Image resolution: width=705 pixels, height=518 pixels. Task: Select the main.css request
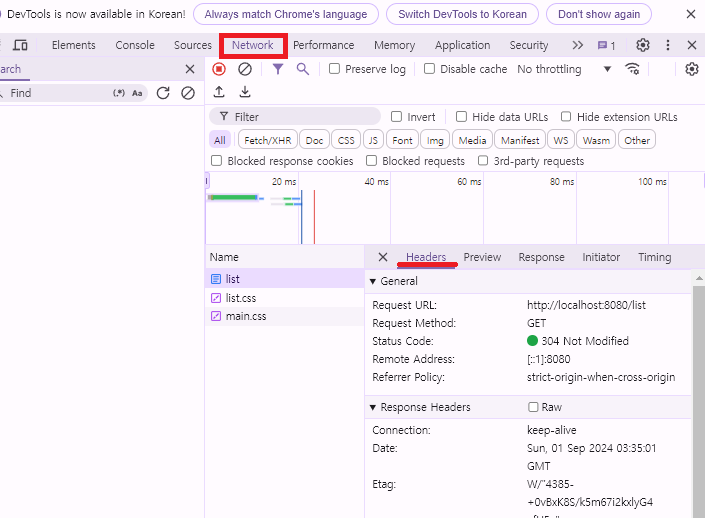point(285,316)
